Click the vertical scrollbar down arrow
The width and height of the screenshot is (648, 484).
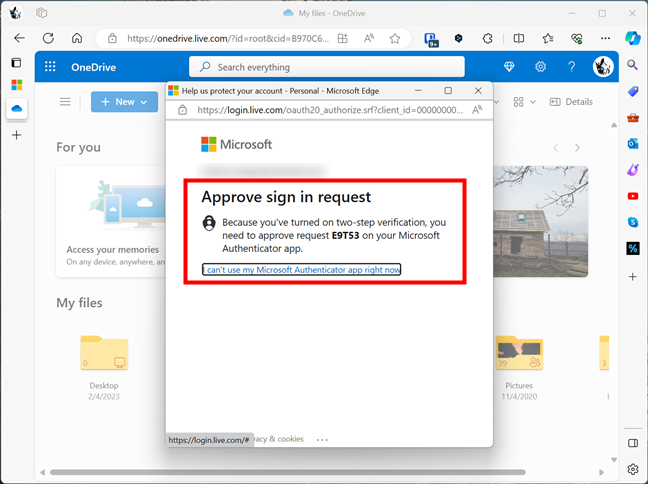[x=614, y=460]
